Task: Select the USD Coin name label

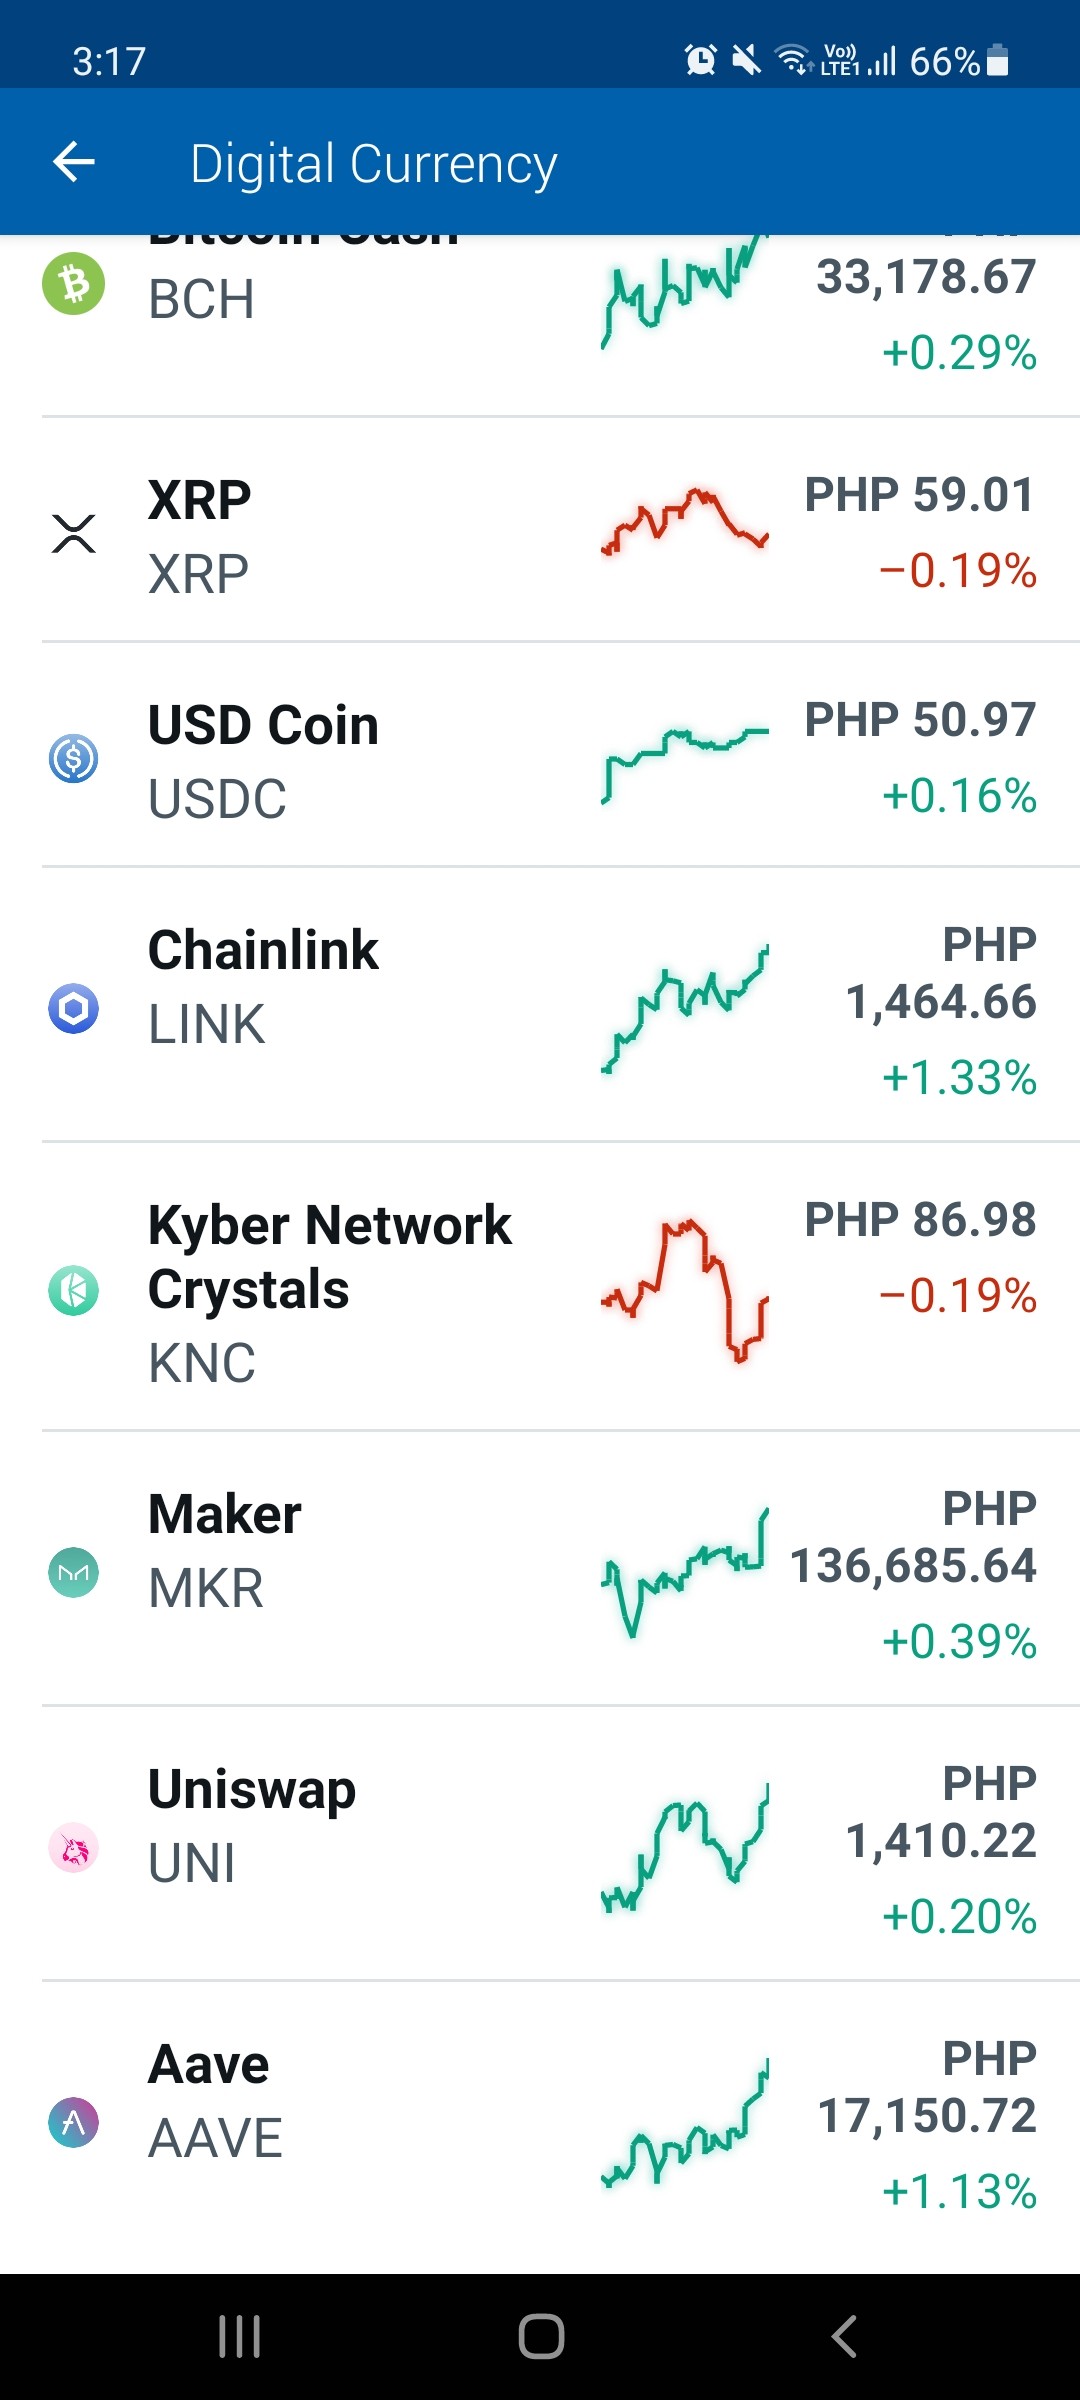Action: pyautogui.click(x=264, y=725)
